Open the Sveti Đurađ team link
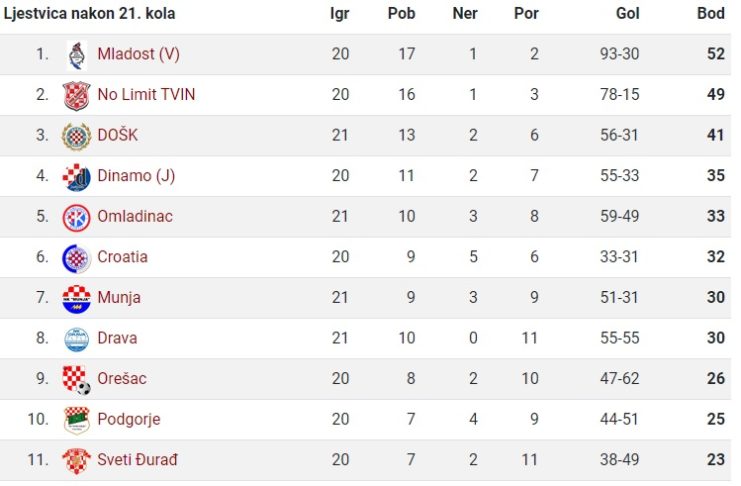Viewport: 741px width, 486px height. coord(138,460)
